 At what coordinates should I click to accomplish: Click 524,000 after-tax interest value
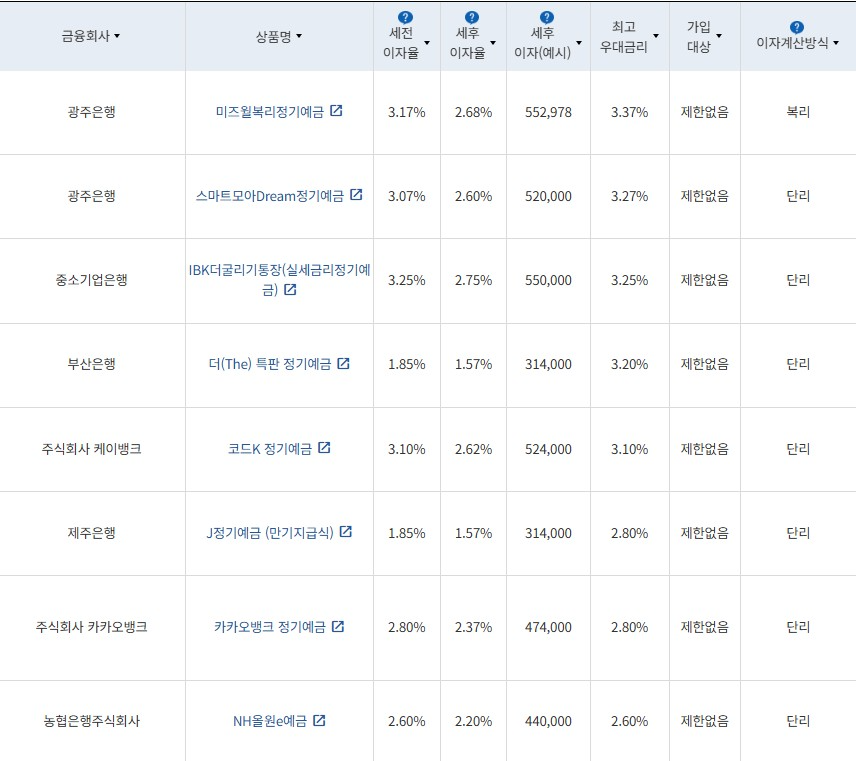pyautogui.click(x=548, y=449)
